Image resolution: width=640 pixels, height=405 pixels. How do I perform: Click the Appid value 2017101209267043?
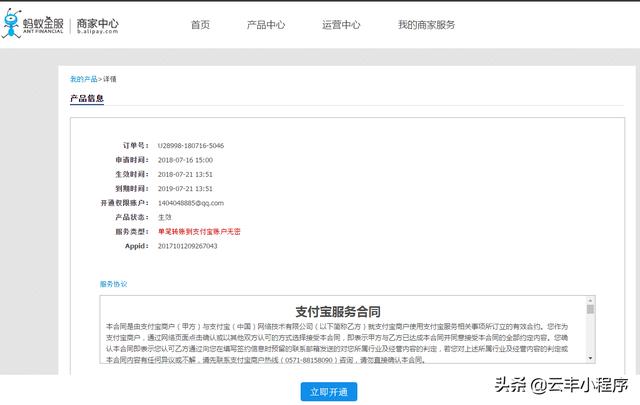pos(187,246)
